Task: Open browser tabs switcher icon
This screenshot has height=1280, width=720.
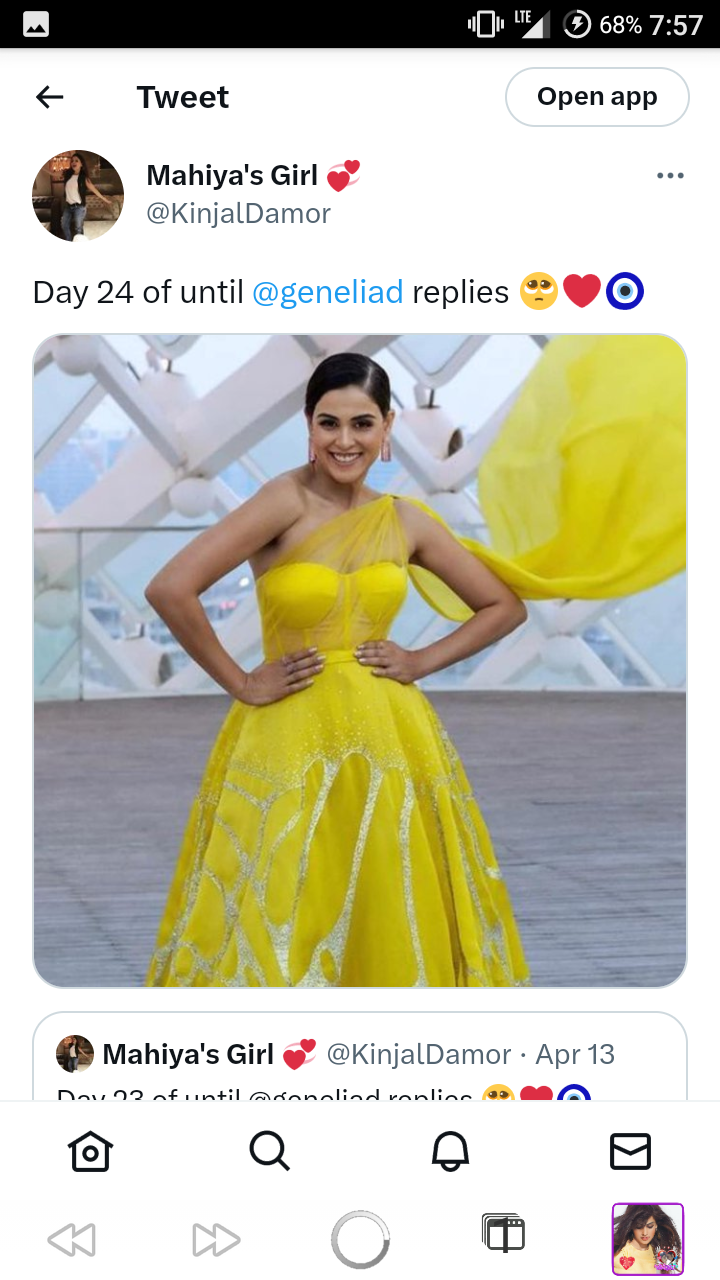Action: click(x=503, y=1234)
